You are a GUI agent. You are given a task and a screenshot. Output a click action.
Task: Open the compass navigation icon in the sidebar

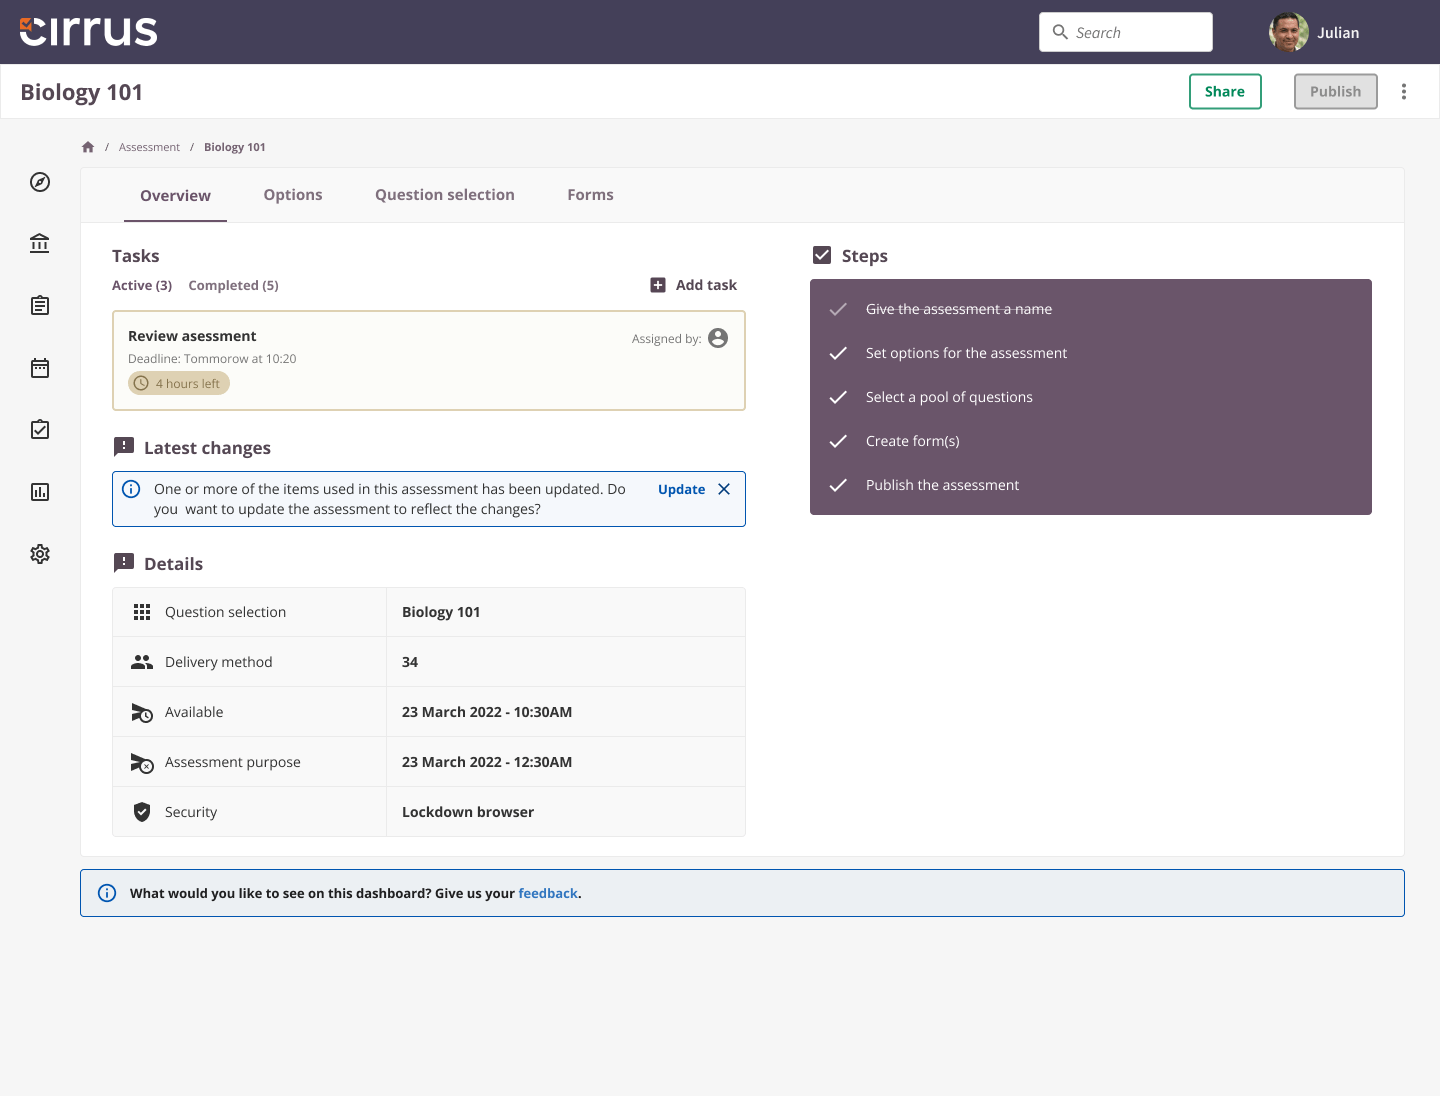(39, 183)
